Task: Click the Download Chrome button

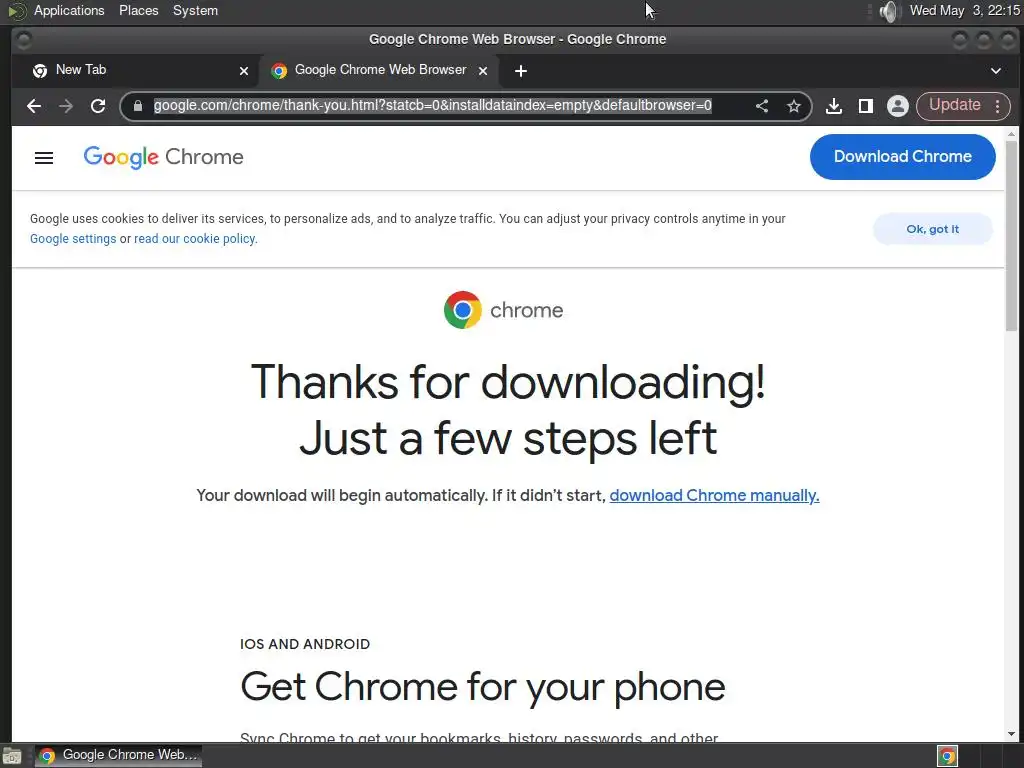Action: (903, 157)
